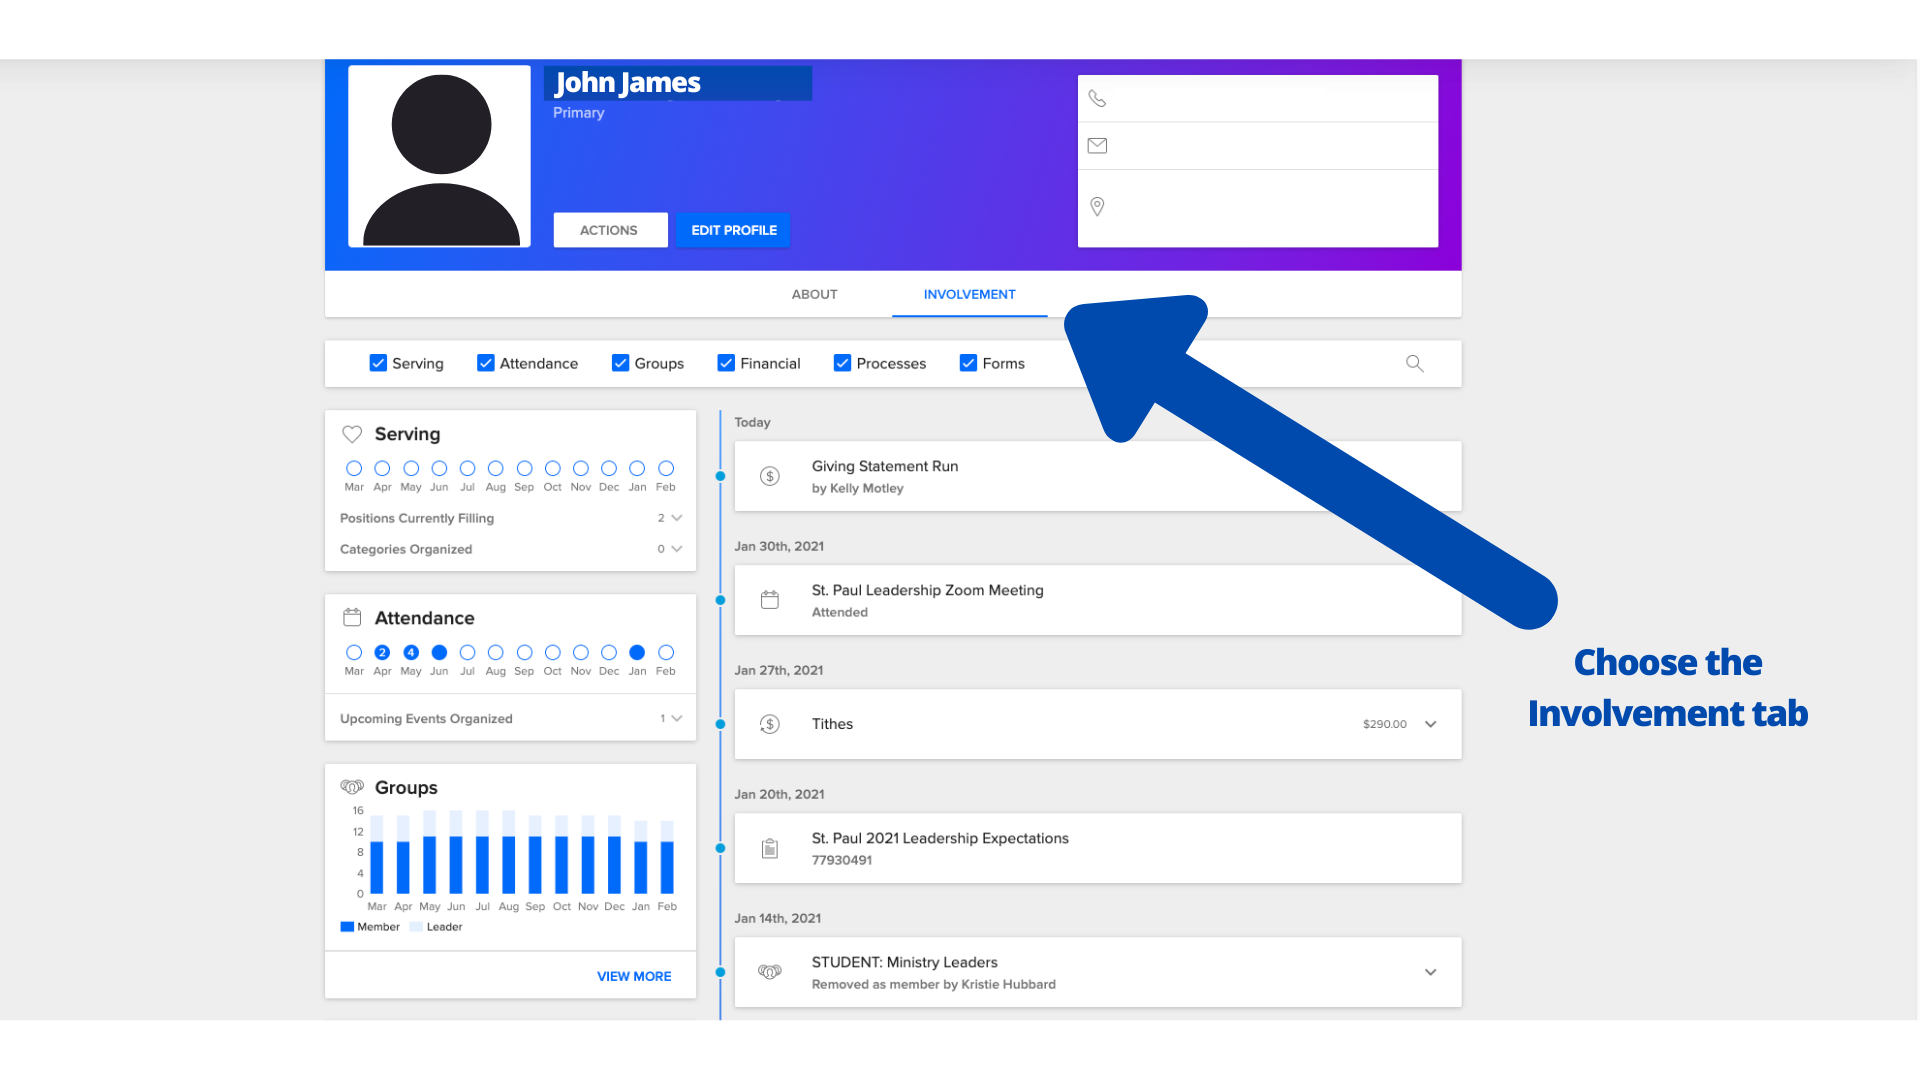Open the Actions button menu
The image size is (1920, 1080).
[x=609, y=230]
